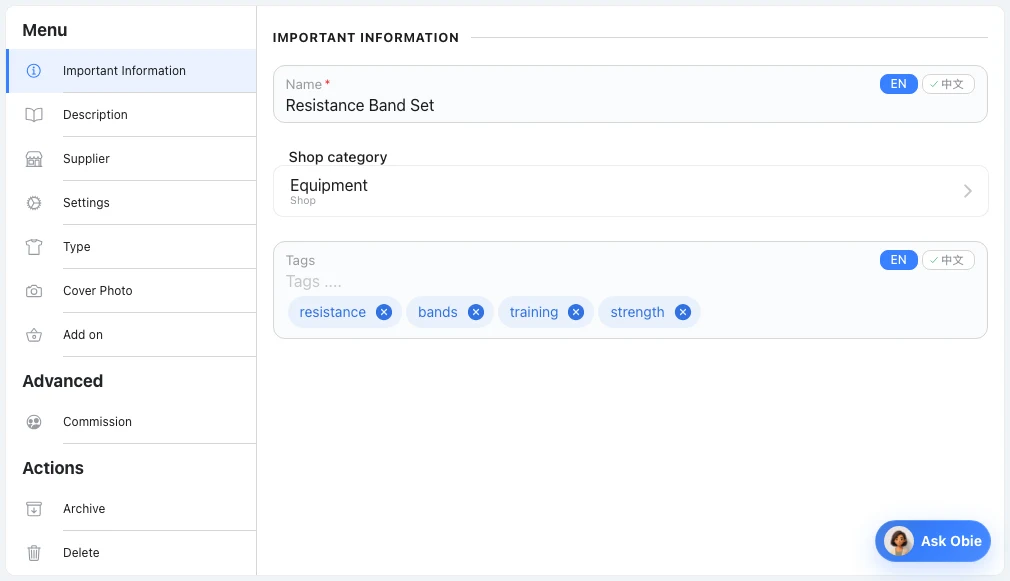Click the Ask Obie button label
This screenshot has width=1010, height=581.
click(951, 541)
